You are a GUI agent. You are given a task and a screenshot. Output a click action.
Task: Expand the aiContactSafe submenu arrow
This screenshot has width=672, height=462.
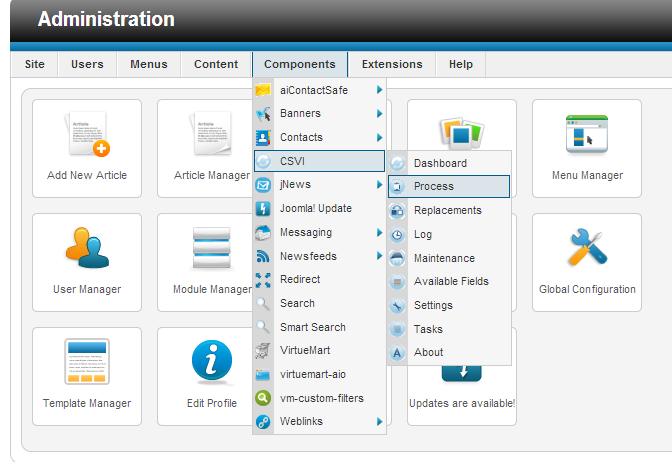point(379,90)
